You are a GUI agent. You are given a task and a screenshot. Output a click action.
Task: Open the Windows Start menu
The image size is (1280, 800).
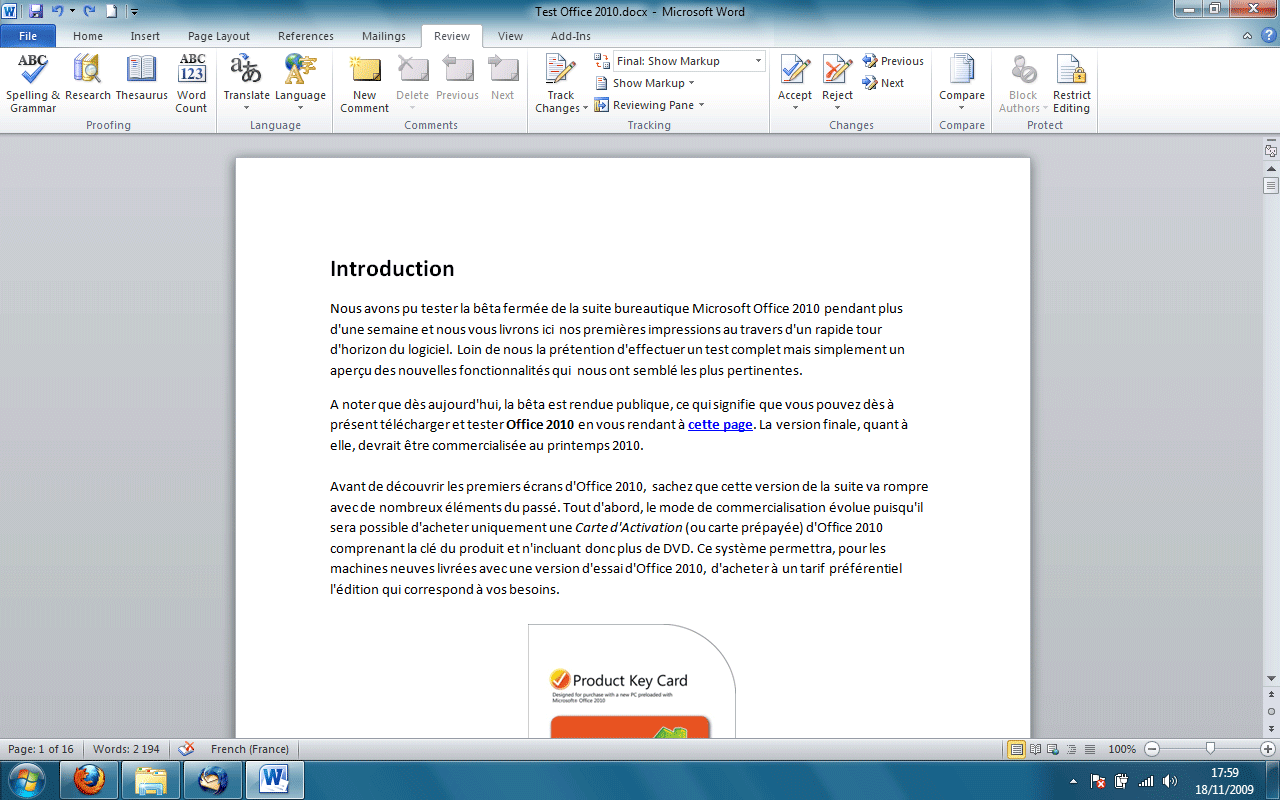pyautogui.click(x=26, y=779)
